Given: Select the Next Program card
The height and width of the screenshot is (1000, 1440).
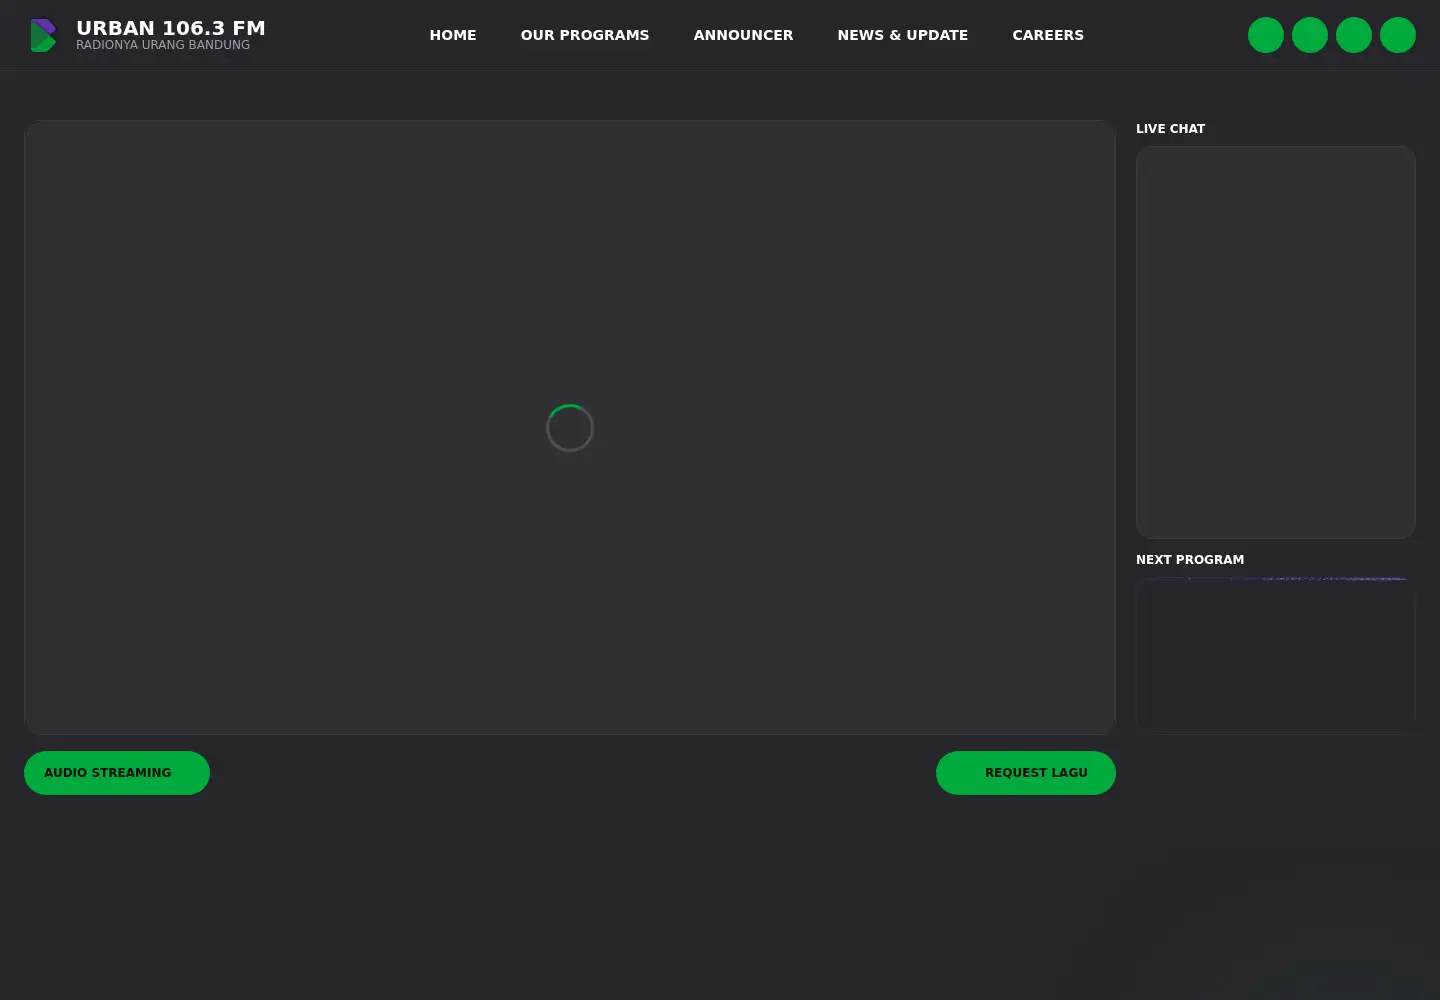Looking at the screenshot, I should pyautogui.click(x=1276, y=655).
